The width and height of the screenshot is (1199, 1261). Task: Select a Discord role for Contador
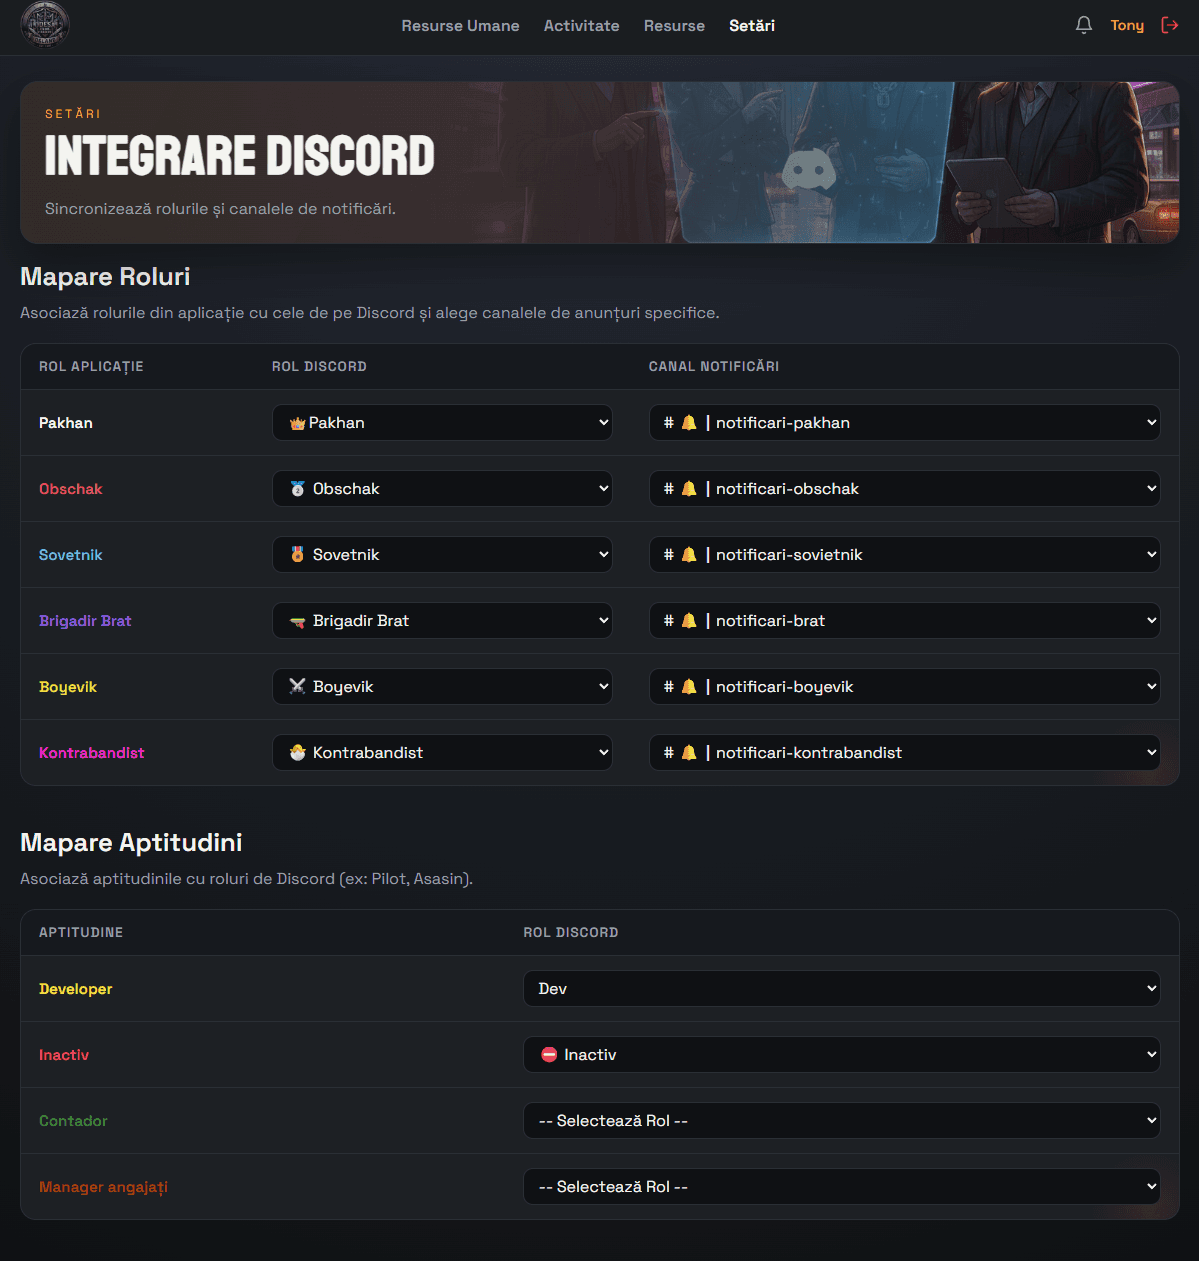coord(842,1121)
